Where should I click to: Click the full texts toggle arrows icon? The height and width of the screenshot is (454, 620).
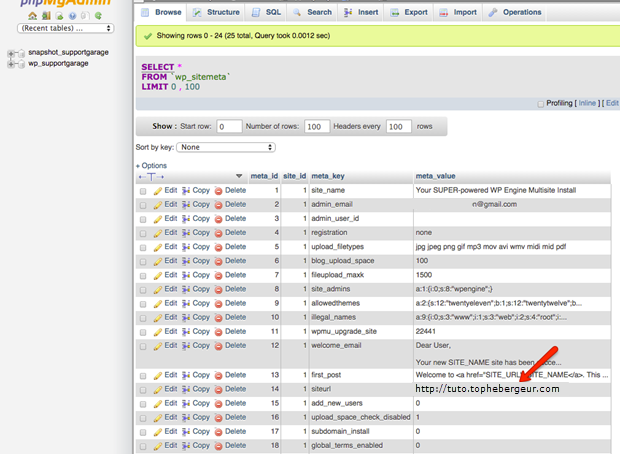coord(151,177)
